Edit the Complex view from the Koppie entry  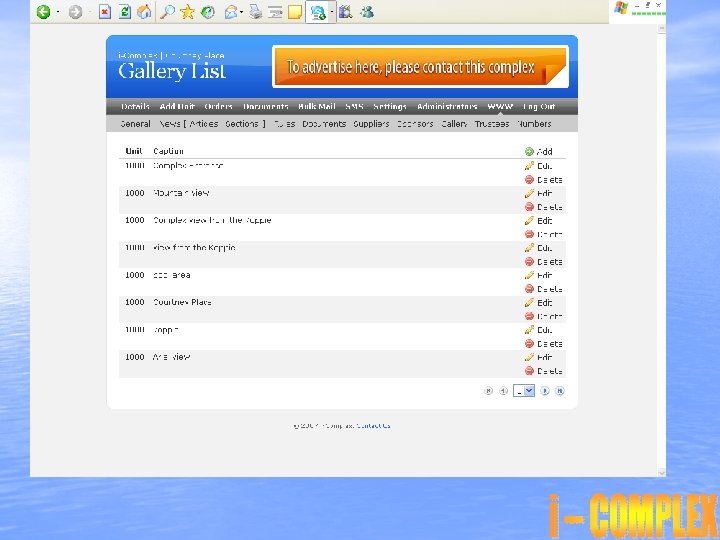pos(539,220)
